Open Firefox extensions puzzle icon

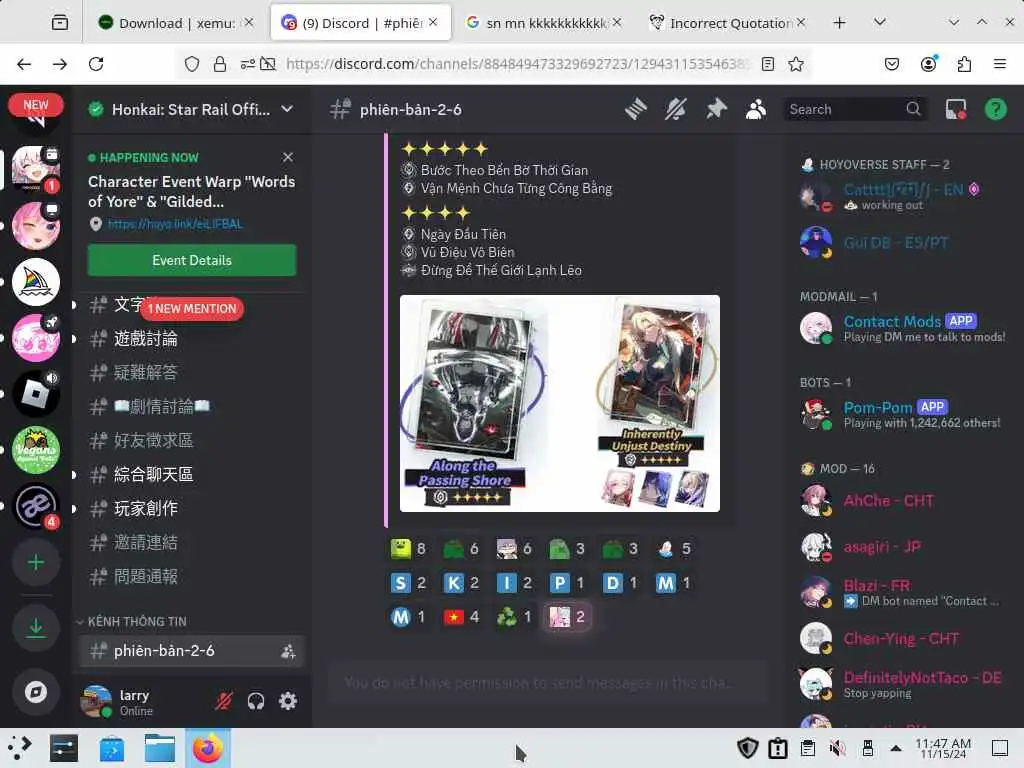964,64
